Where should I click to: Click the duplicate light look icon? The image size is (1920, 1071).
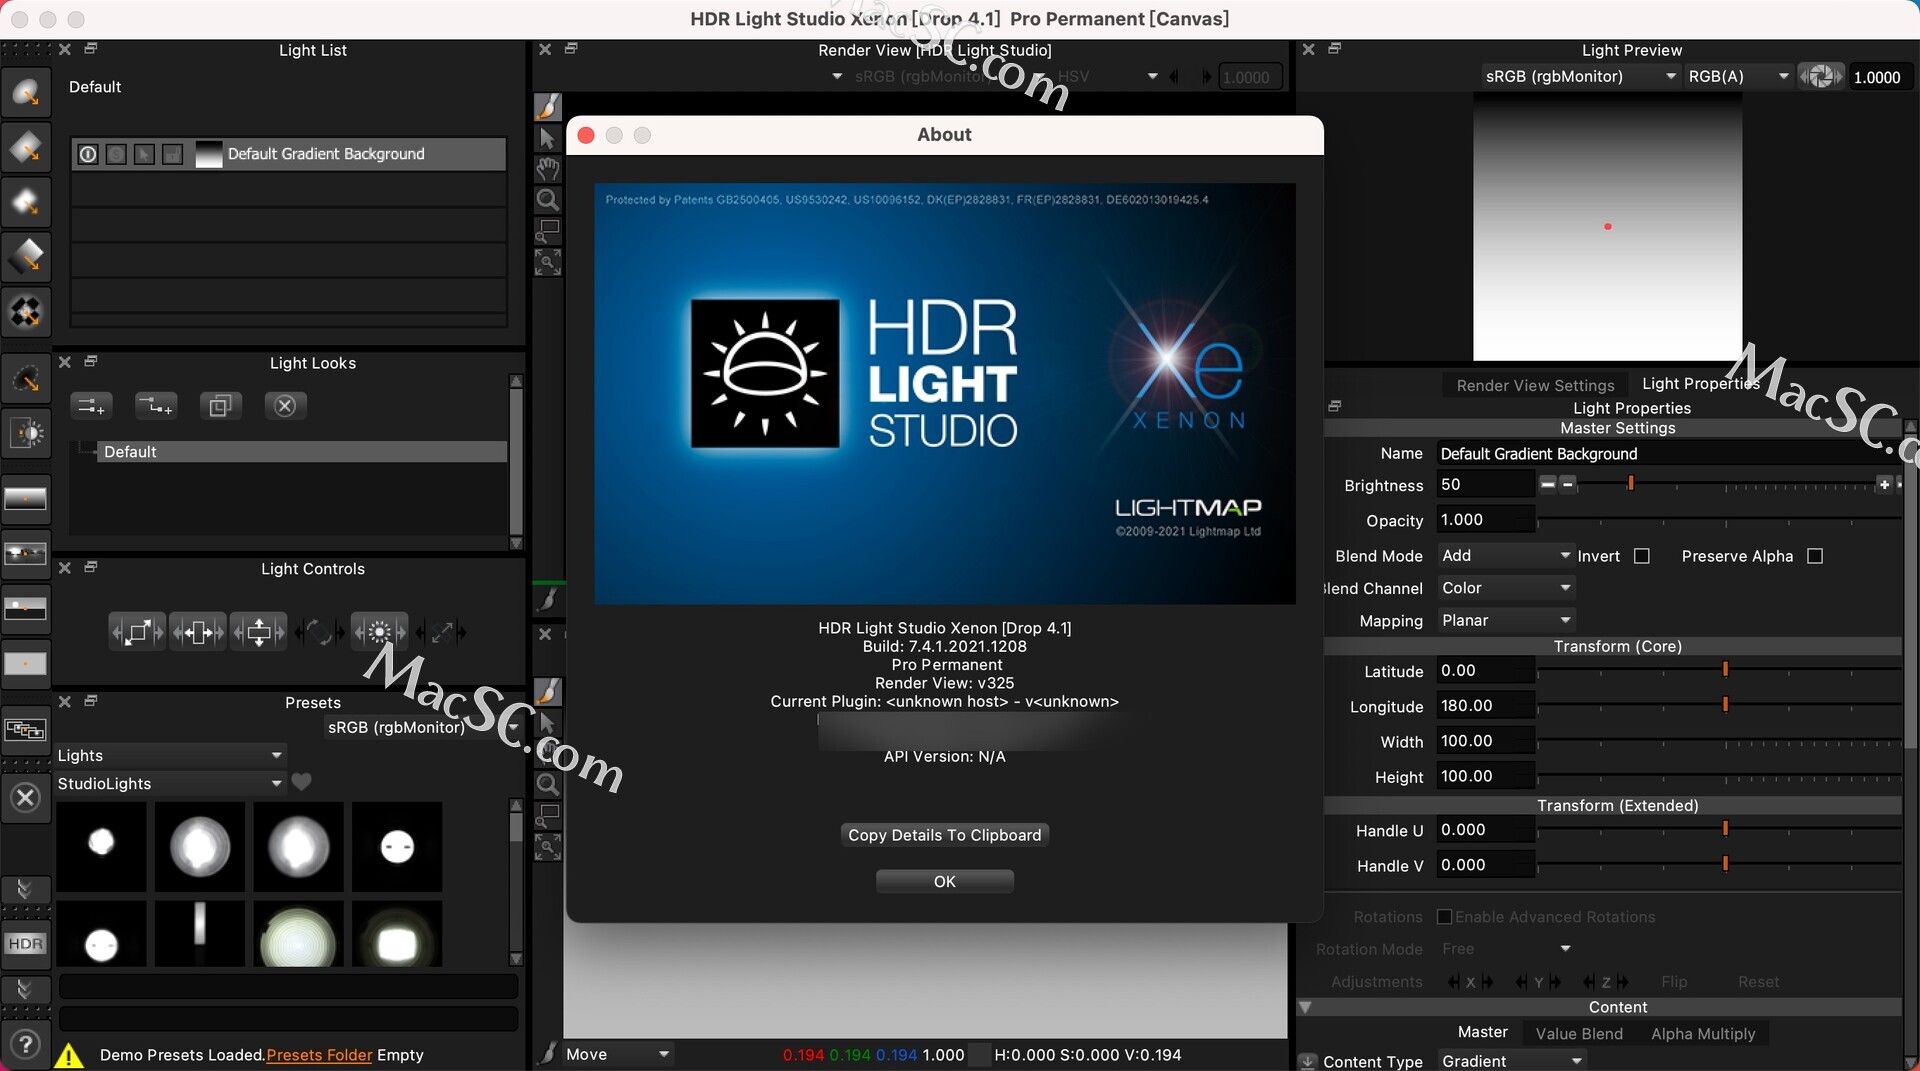click(221, 405)
